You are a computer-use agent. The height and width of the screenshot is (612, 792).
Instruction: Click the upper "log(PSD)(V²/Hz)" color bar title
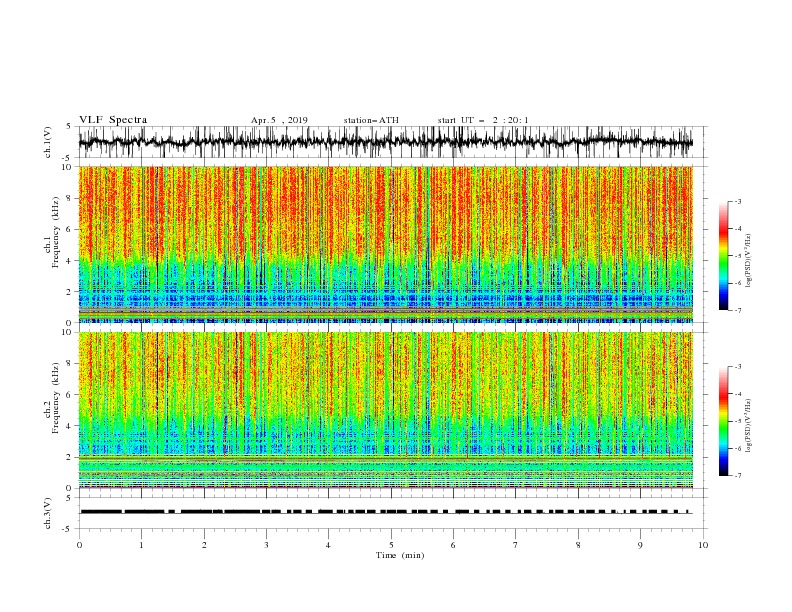click(748, 261)
